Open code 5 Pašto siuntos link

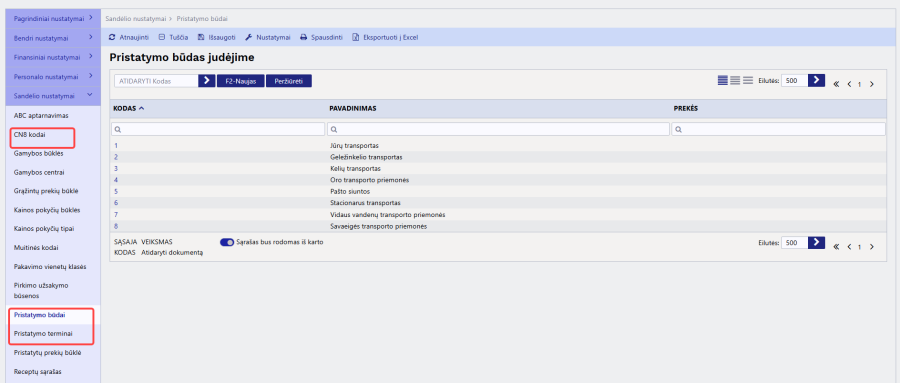point(116,191)
